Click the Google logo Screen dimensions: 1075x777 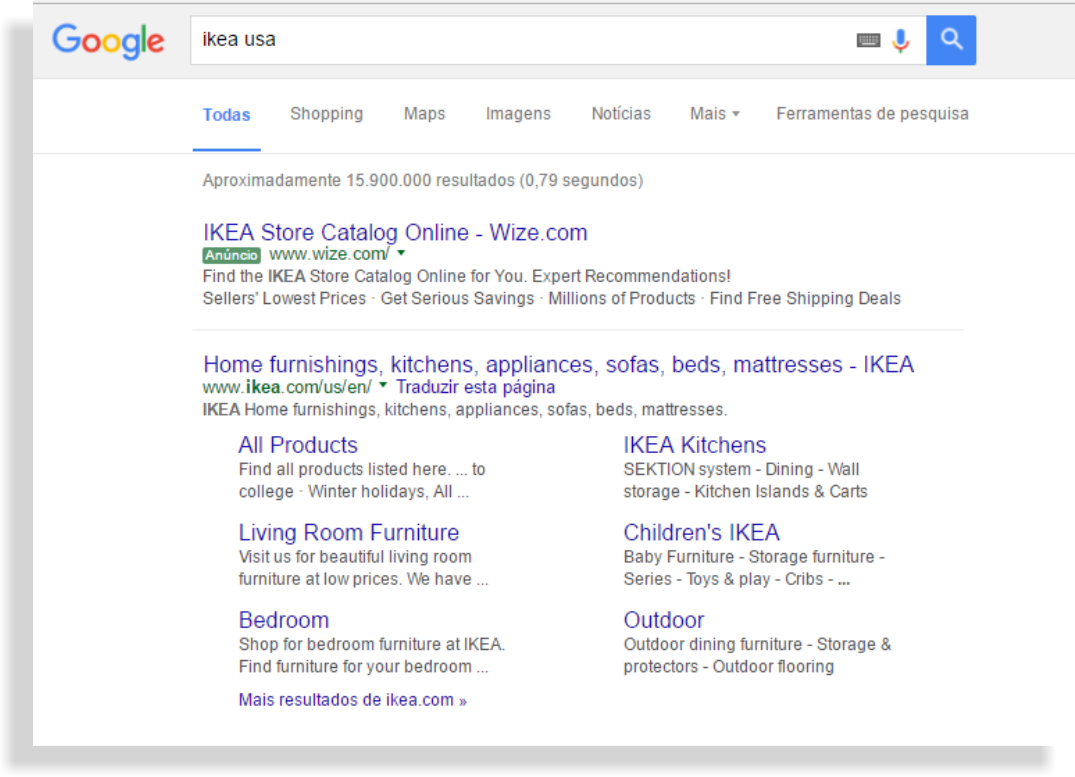pyautogui.click(x=108, y=41)
